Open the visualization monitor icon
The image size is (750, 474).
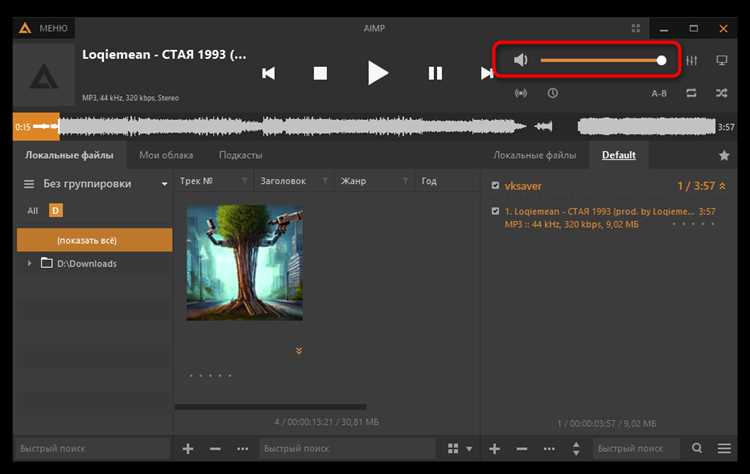click(721, 60)
